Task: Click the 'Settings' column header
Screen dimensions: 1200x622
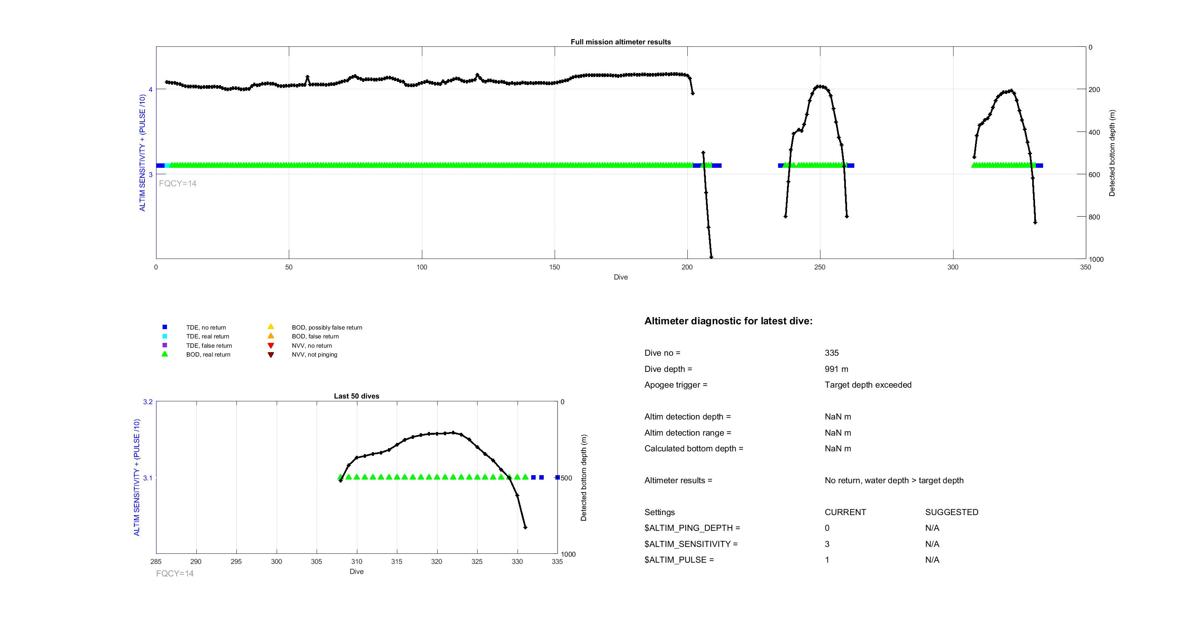Action: [660, 512]
